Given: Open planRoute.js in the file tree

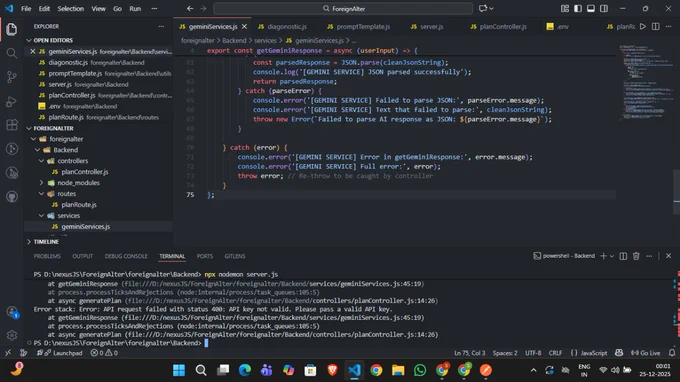Looking at the screenshot, I should tap(79, 205).
